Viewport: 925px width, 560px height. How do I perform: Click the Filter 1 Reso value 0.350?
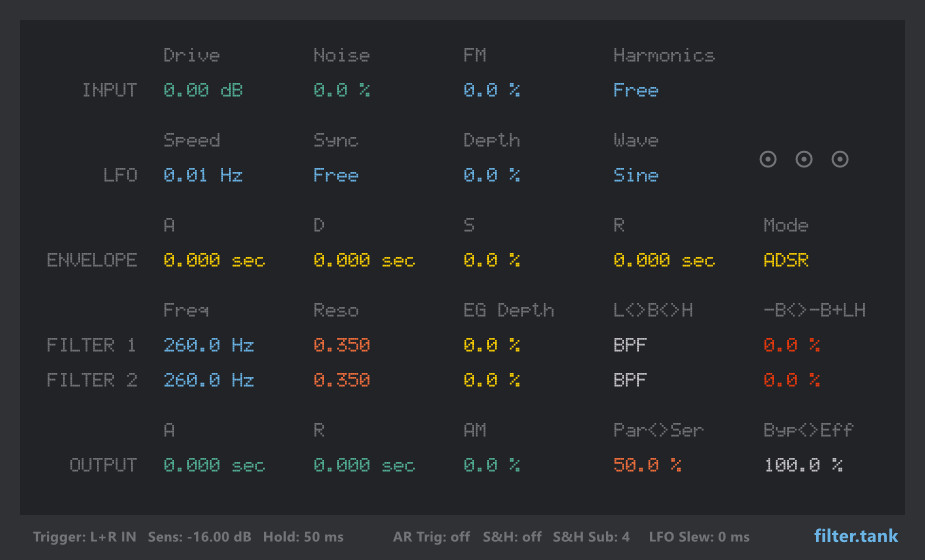342,345
